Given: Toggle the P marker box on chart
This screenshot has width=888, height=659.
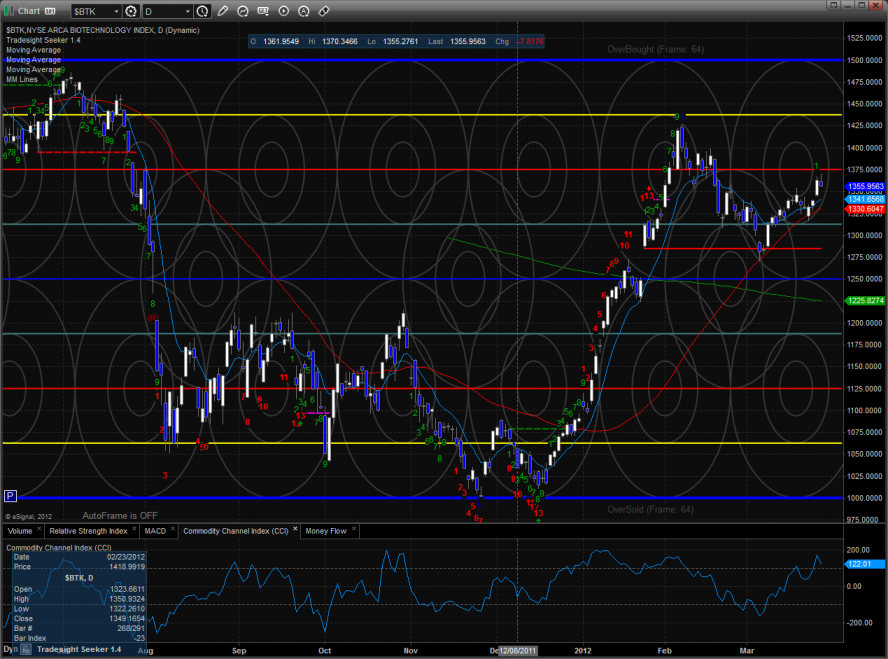Looking at the screenshot, I should tap(10, 496).
